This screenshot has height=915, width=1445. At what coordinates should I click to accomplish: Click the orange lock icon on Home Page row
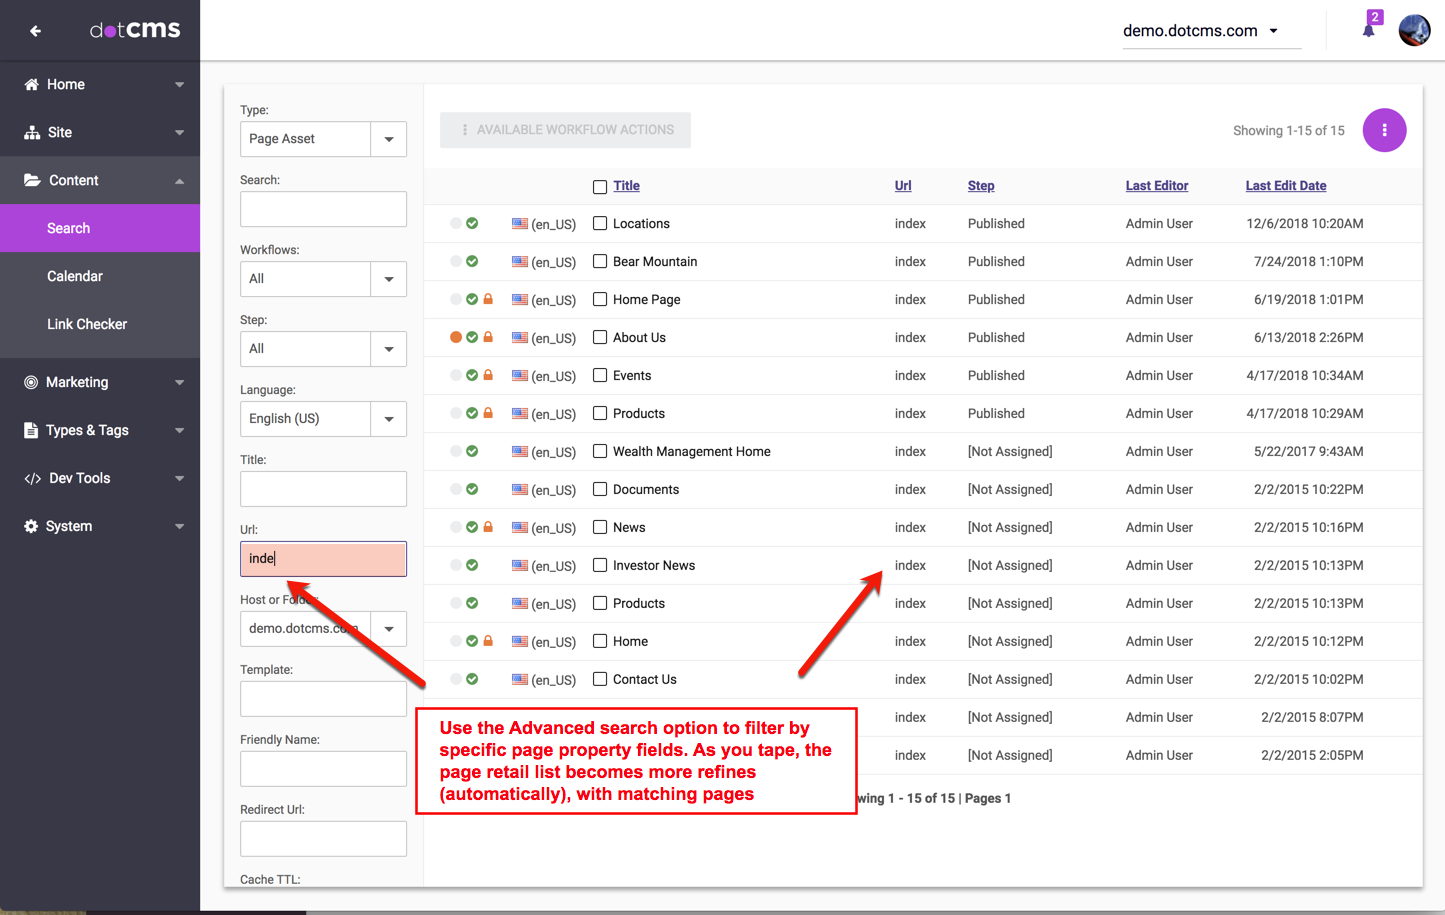click(488, 299)
